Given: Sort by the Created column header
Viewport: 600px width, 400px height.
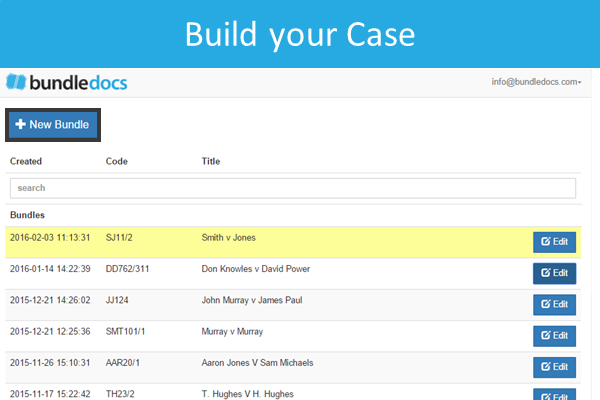Looking at the screenshot, I should point(26,161).
